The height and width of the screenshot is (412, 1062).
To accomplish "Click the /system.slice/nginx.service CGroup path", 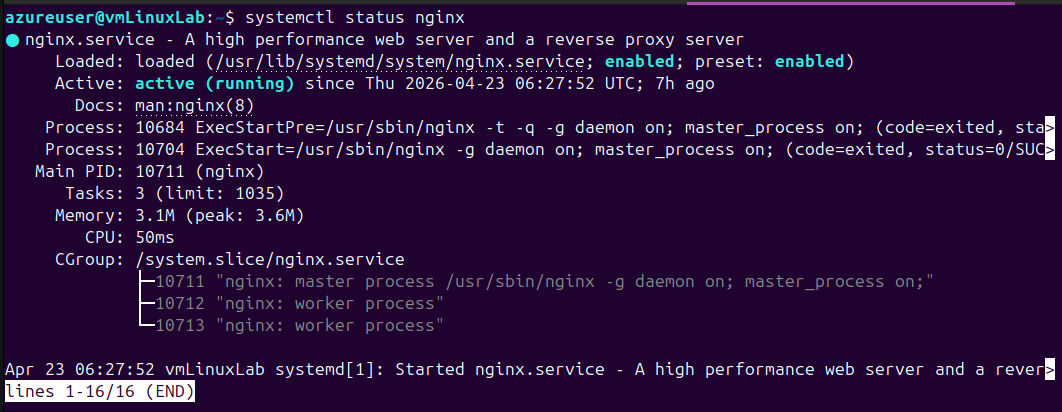I will coord(270,260).
